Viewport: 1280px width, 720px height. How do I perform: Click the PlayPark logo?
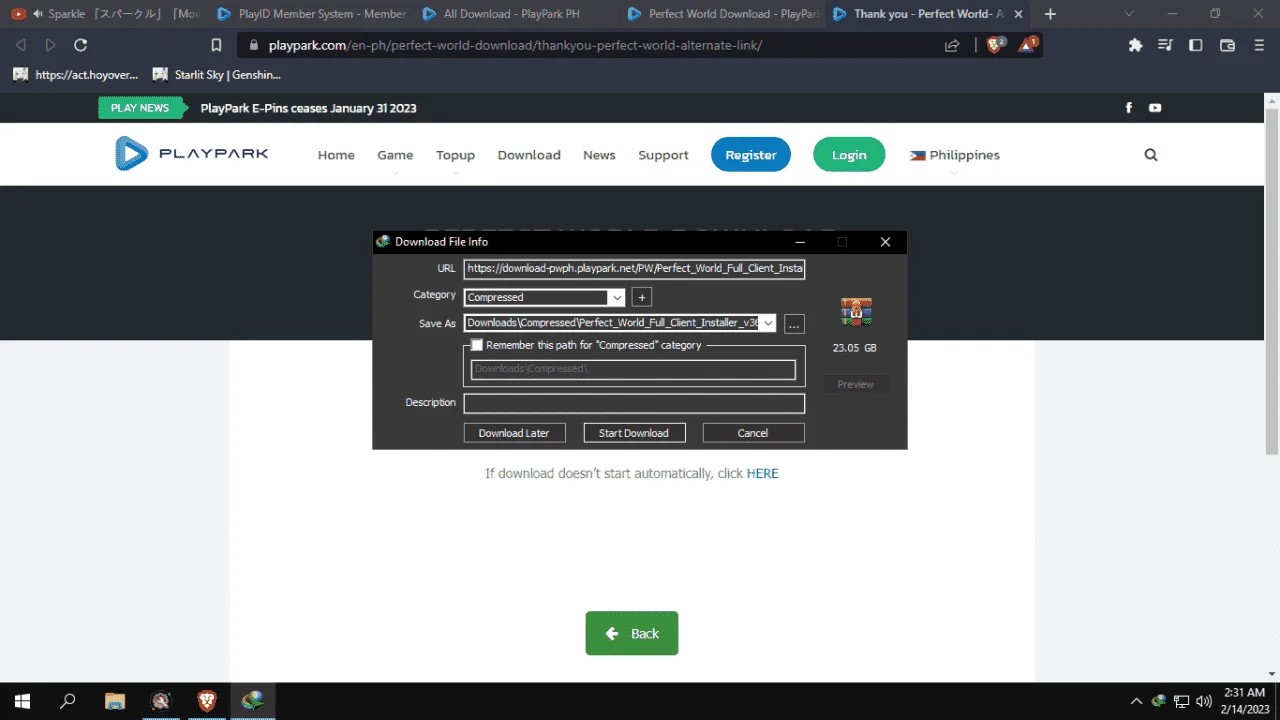[x=191, y=154]
